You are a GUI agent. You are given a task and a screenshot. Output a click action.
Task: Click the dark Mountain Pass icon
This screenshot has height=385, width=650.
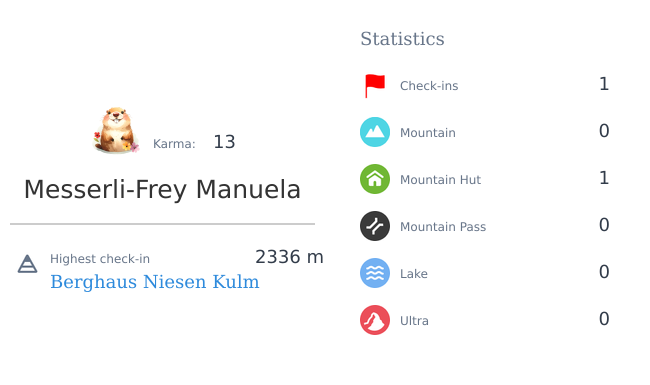pyautogui.click(x=375, y=226)
